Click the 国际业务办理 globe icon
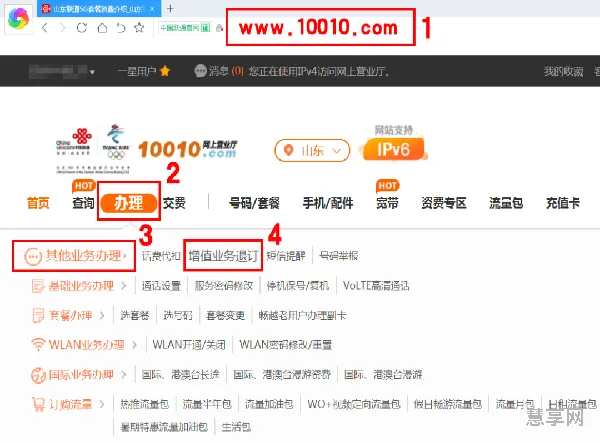600x443 pixels. [x=38, y=375]
